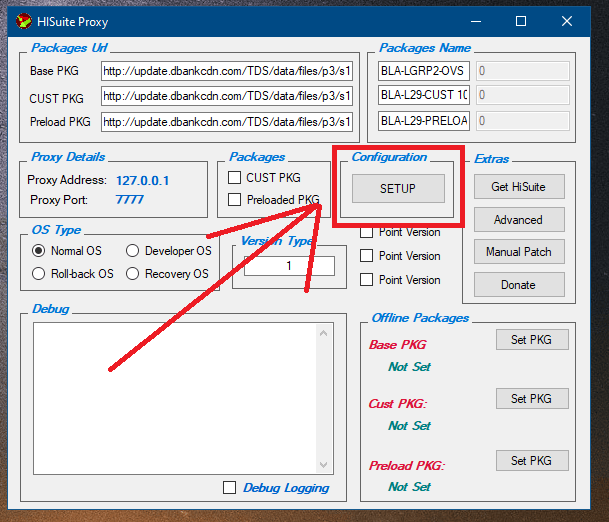Enable the Debug Logging checkbox
Image resolution: width=609 pixels, height=522 pixels.
(229, 487)
